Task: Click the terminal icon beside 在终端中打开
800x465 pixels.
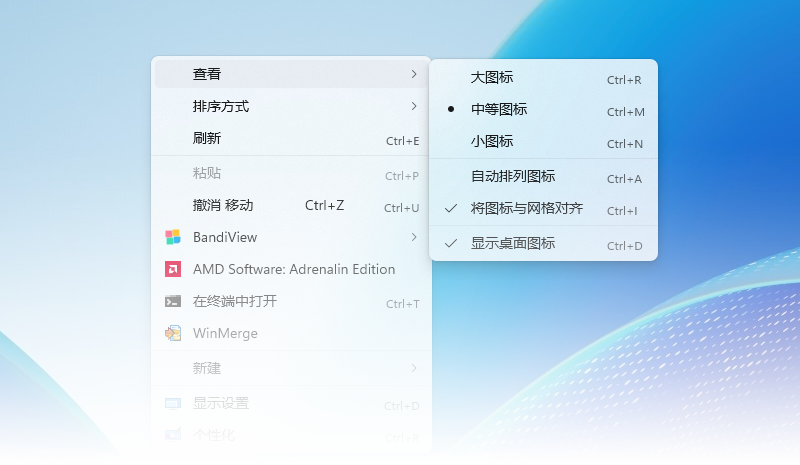Action: coord(173,301)
